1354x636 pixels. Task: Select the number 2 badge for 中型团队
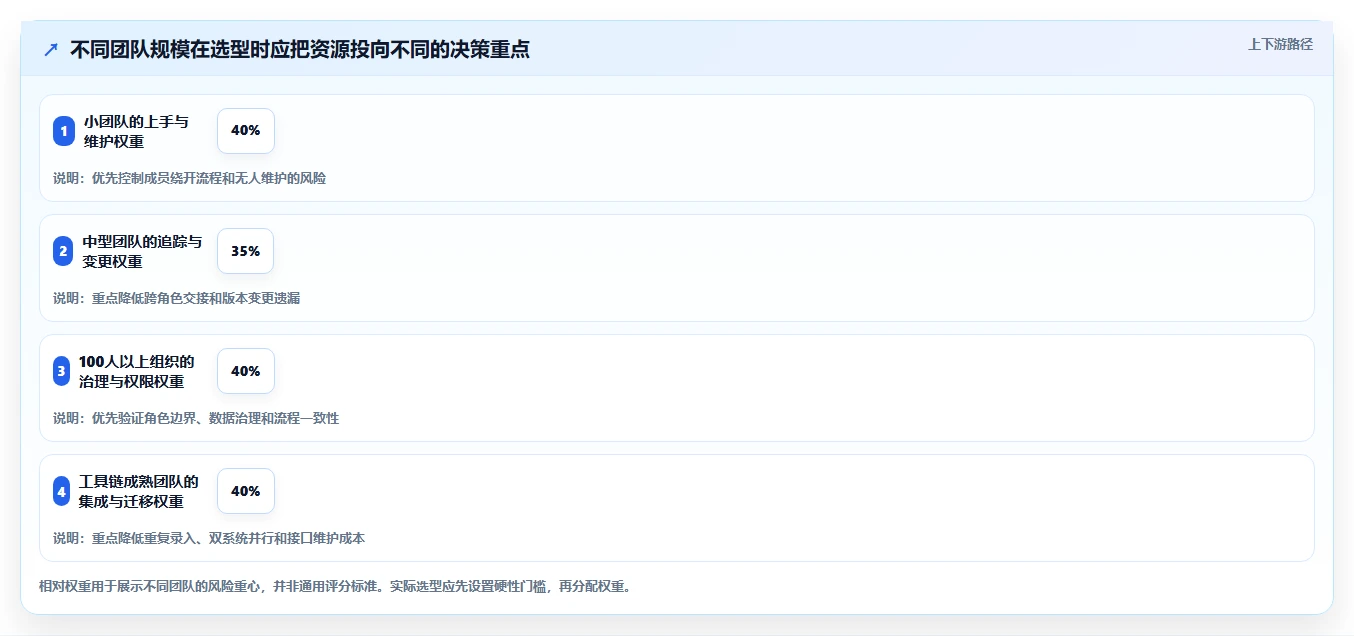coord(63,251)
